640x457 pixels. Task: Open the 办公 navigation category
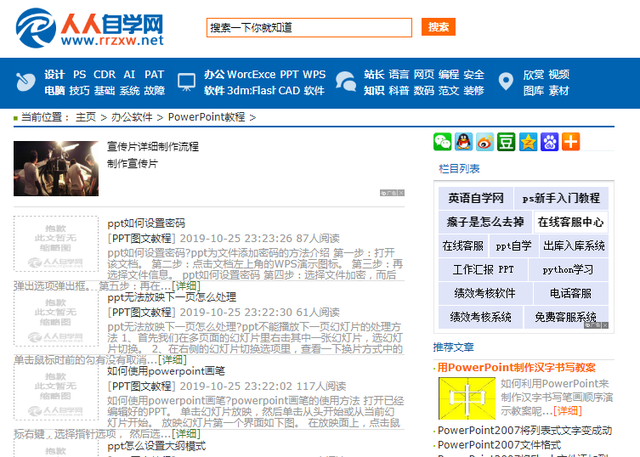pos(215,75)
